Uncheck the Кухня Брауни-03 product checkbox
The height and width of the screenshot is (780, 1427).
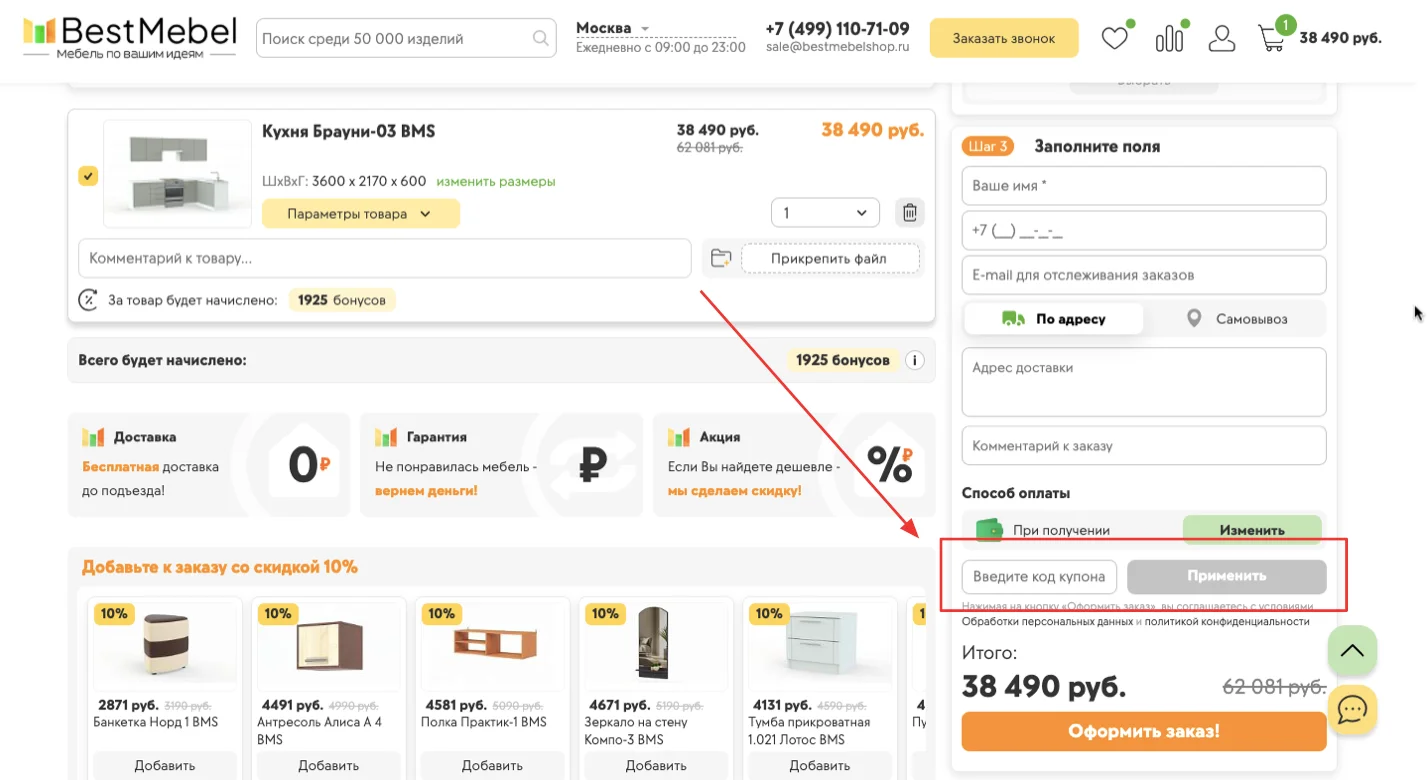(x=87, y=175)
